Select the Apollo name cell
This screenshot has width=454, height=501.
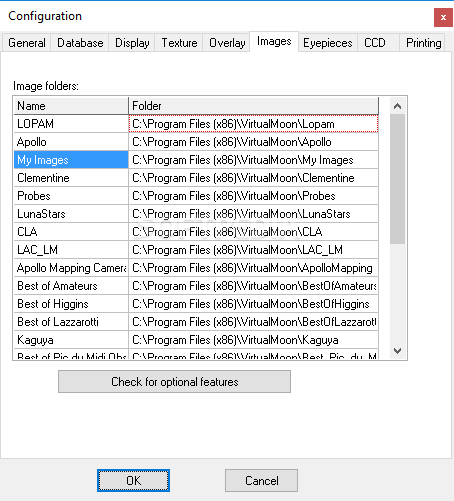point(71,142)
